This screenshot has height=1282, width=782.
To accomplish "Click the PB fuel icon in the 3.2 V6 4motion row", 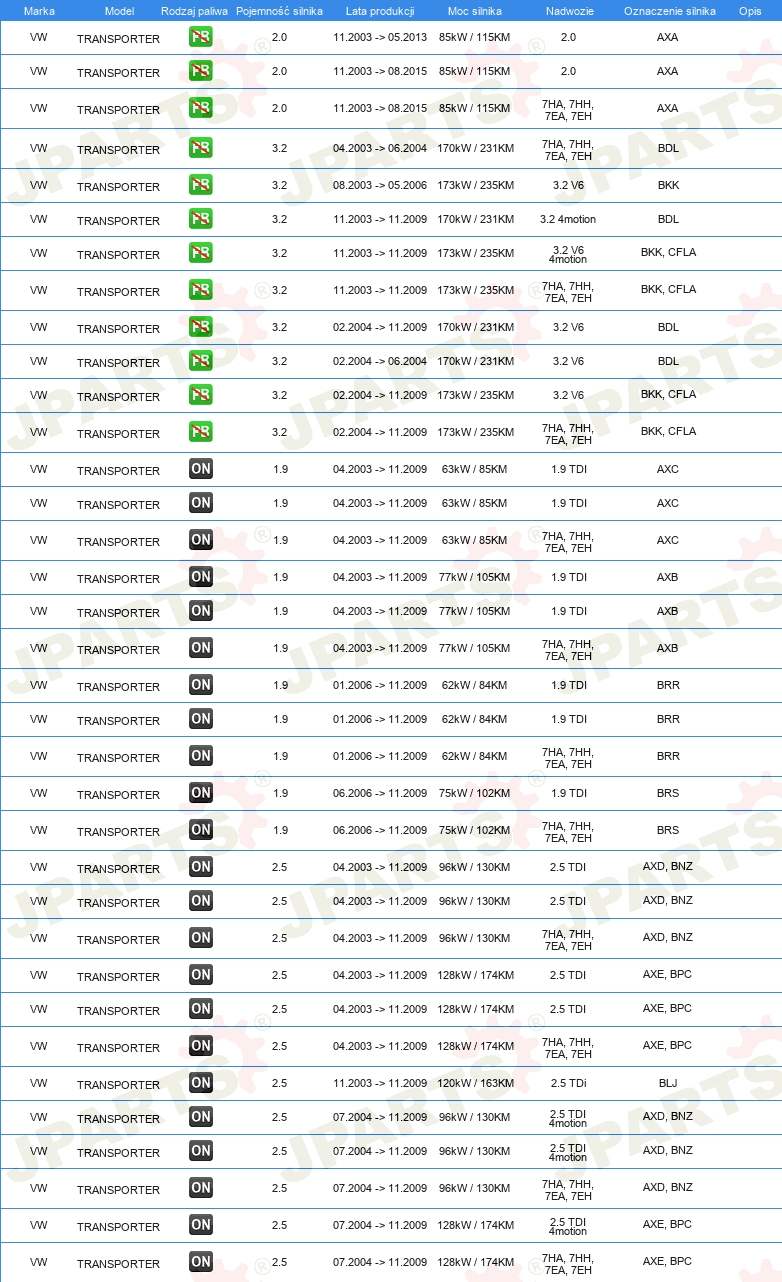I will point(201,253).
